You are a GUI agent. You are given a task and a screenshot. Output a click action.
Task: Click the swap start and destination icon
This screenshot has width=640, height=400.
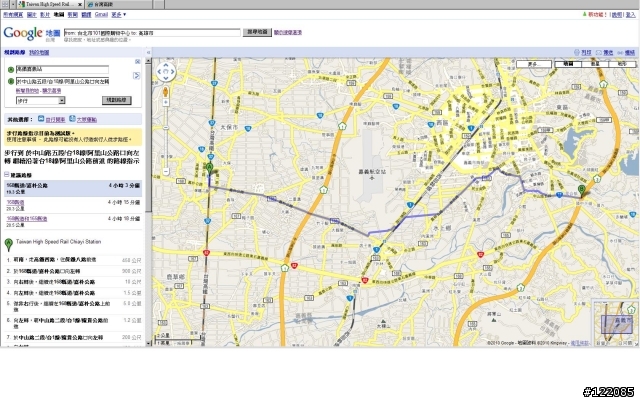[136, 76]
